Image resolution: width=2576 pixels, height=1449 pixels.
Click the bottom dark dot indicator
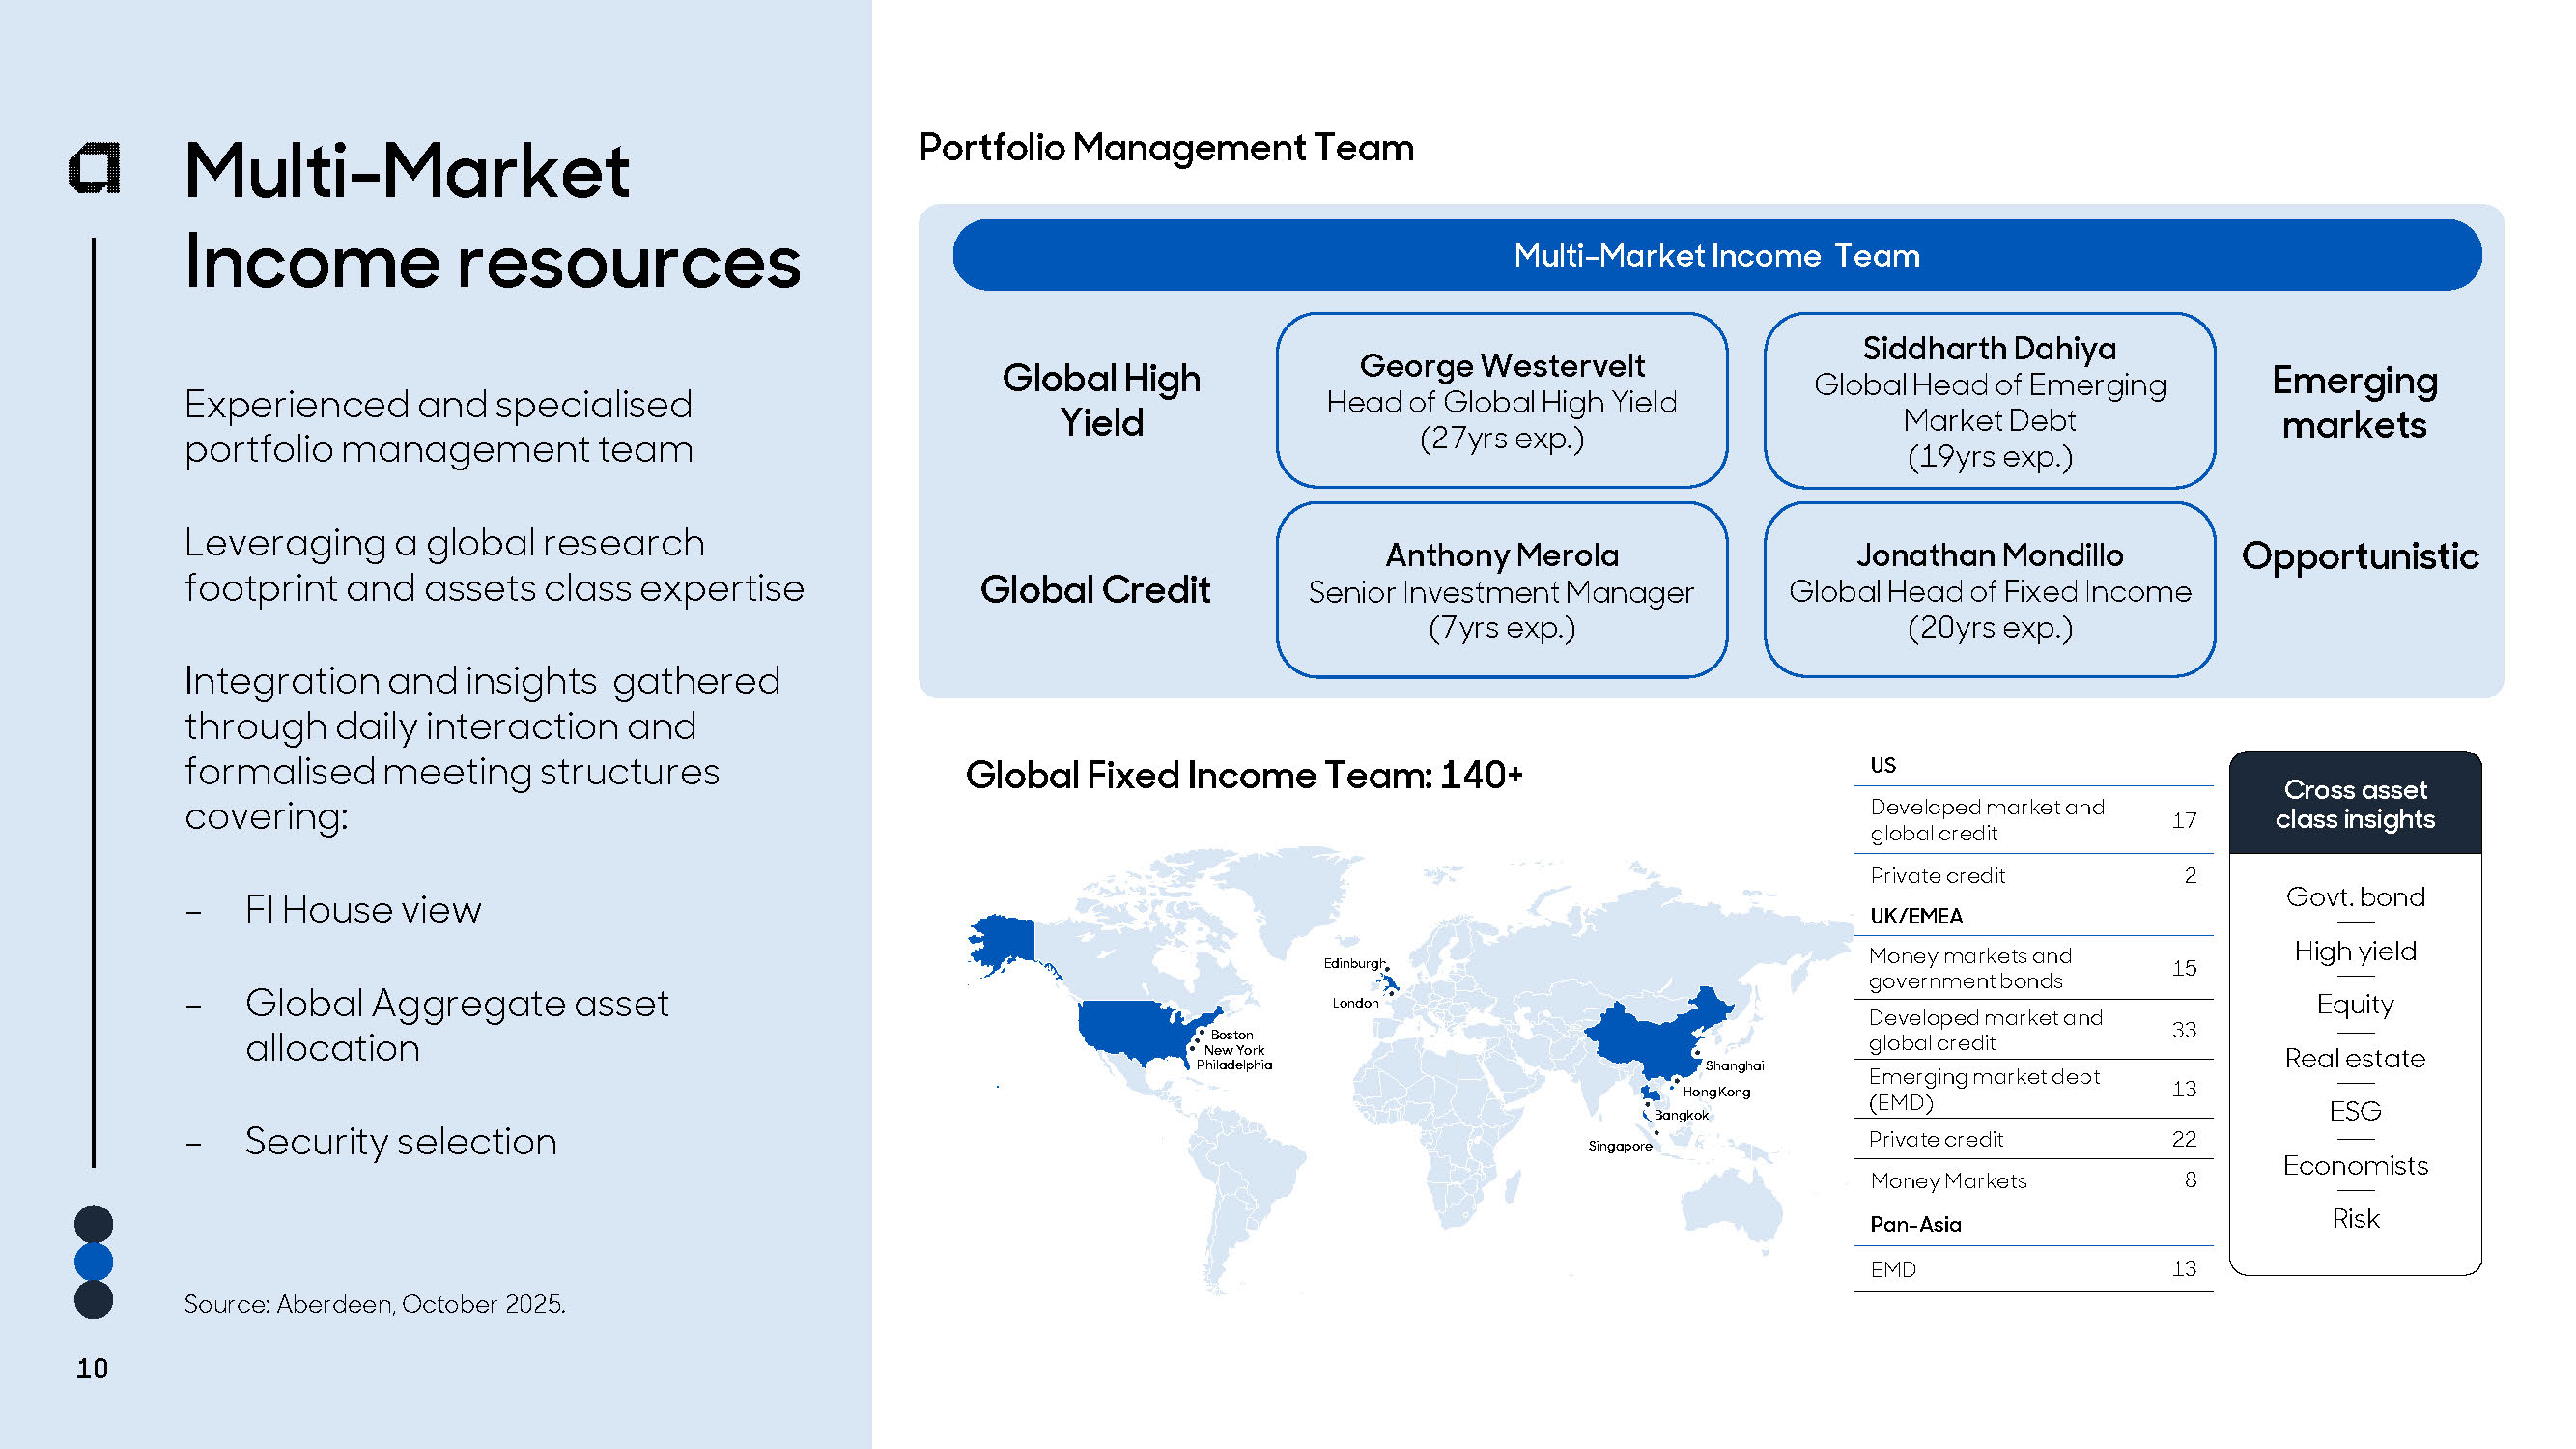(x=94, y=1300)
